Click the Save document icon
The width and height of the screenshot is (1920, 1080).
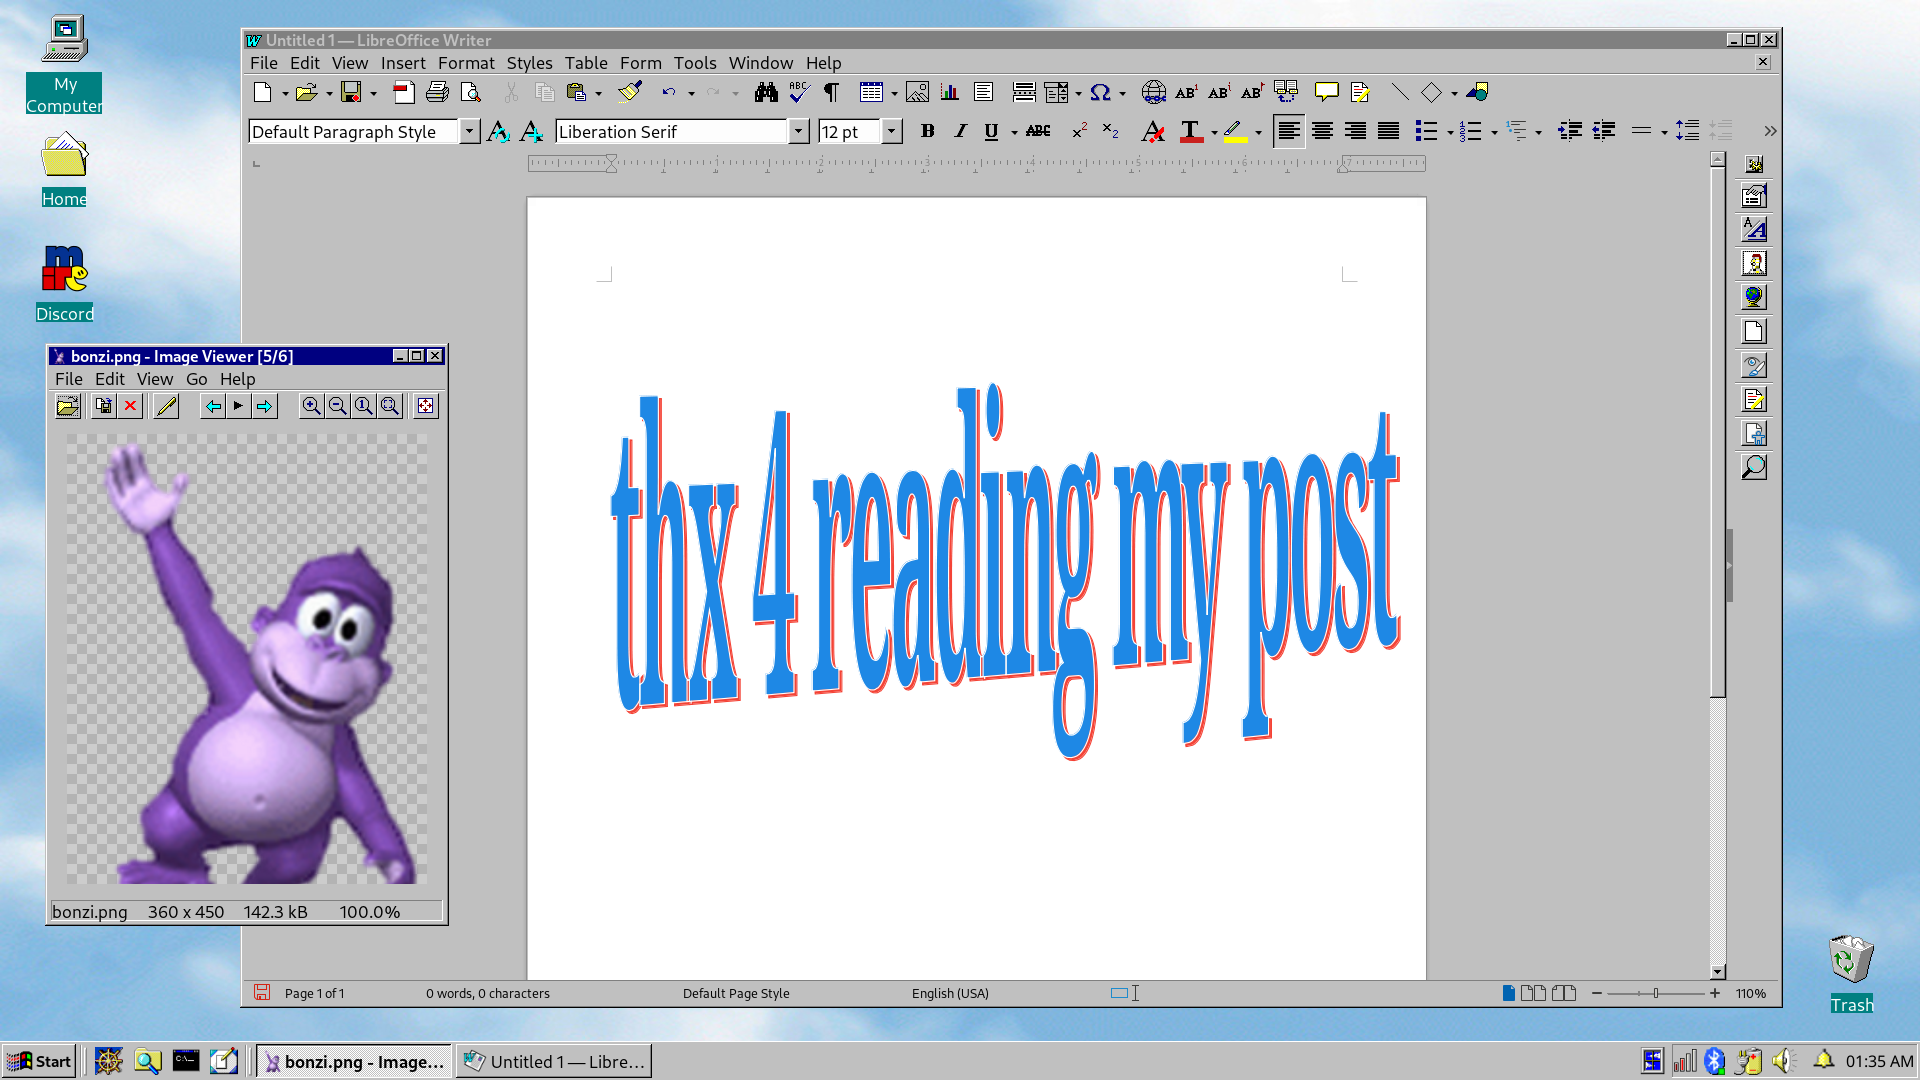[x=351, y=92]
